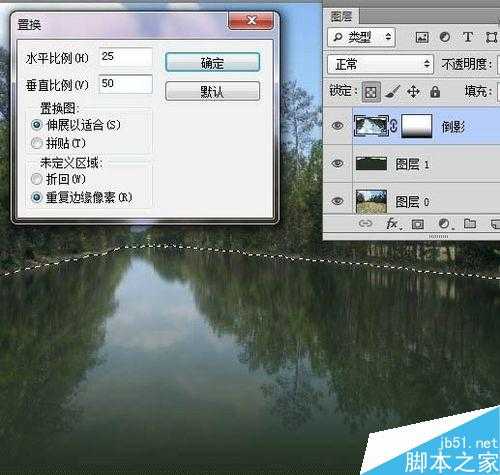The image size is (500, 475).
Task: Click the 确定 button
Action: pyautogui.click(x=212, y=62)
